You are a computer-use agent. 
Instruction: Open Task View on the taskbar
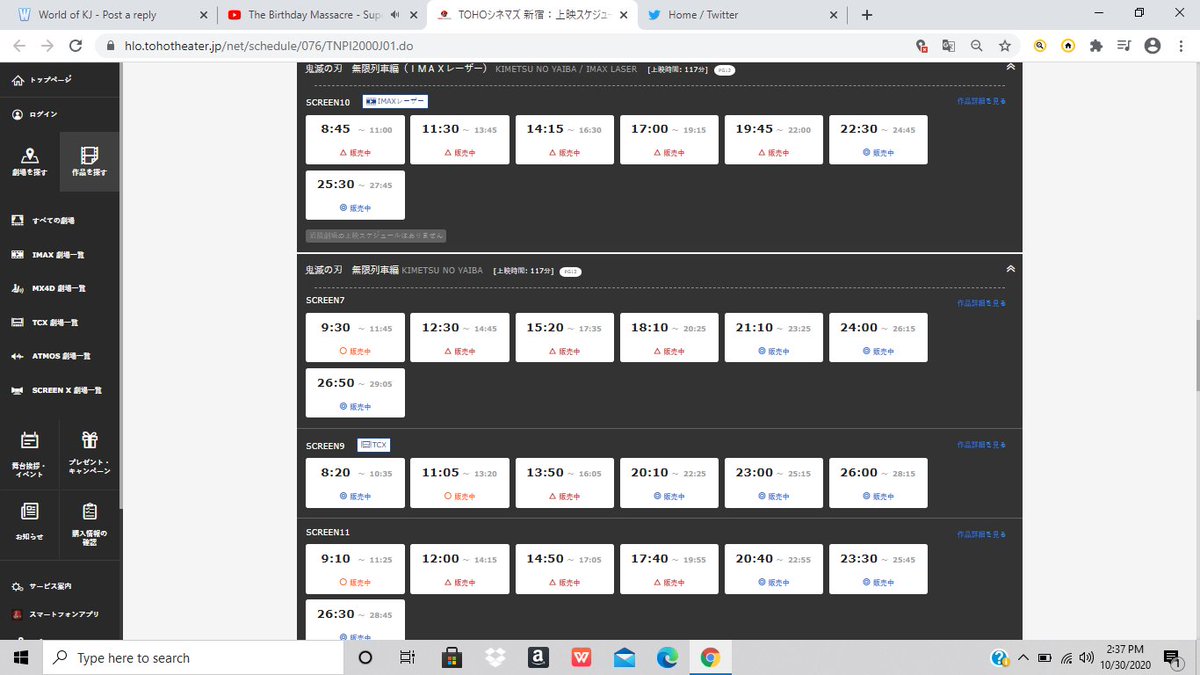407,658
